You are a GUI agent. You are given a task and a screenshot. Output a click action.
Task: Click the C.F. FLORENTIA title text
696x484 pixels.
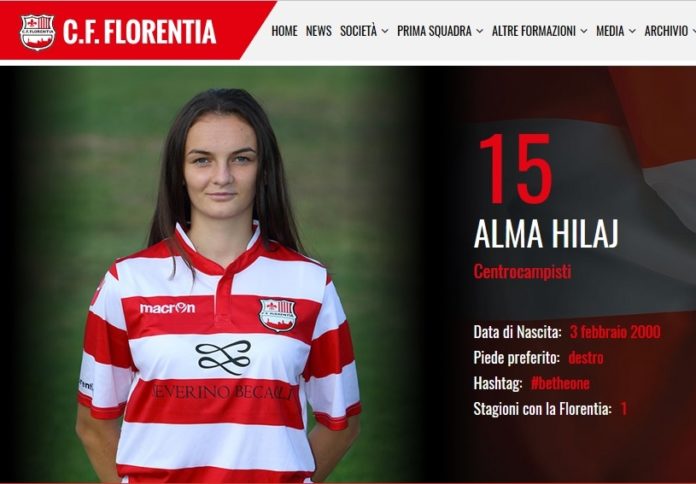[x=139, y=32]
